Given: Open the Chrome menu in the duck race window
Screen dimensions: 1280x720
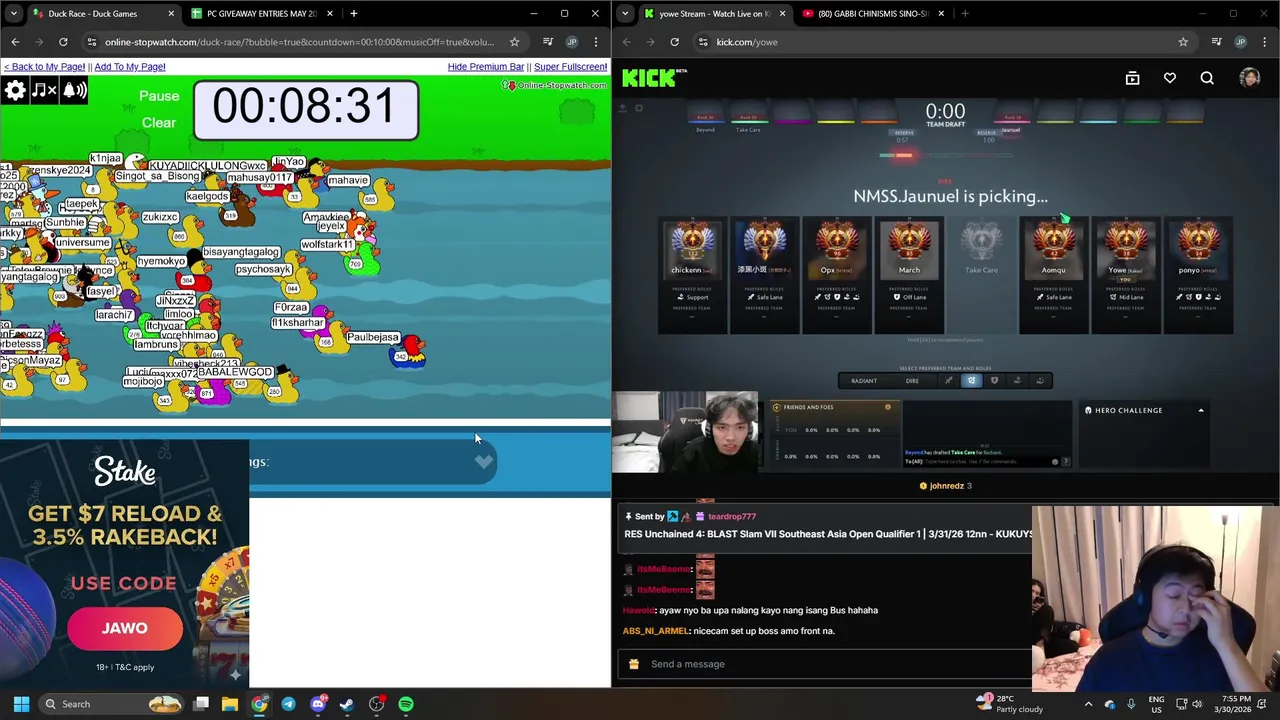Looking at the screenshot, I should coord(596,42).
